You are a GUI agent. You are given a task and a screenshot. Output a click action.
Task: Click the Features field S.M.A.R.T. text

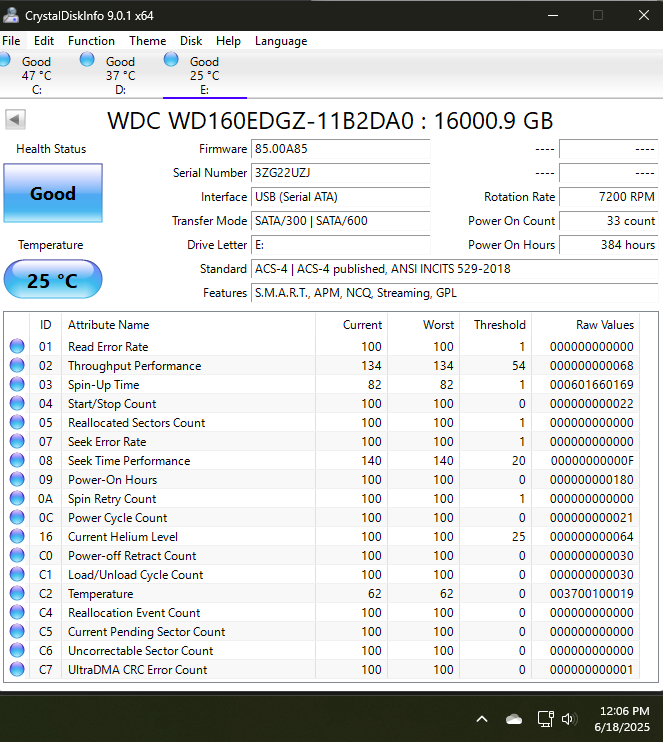(x=454, y=293)
